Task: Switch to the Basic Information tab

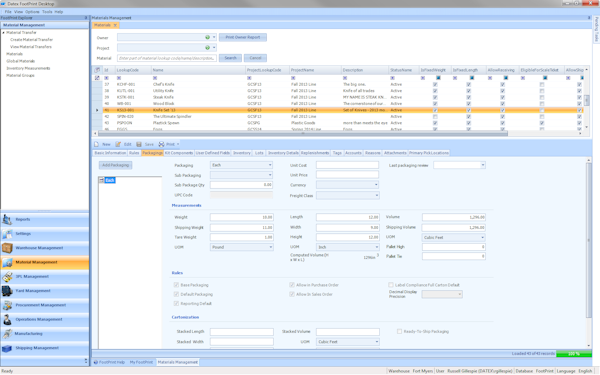Action: pos(110,153)
